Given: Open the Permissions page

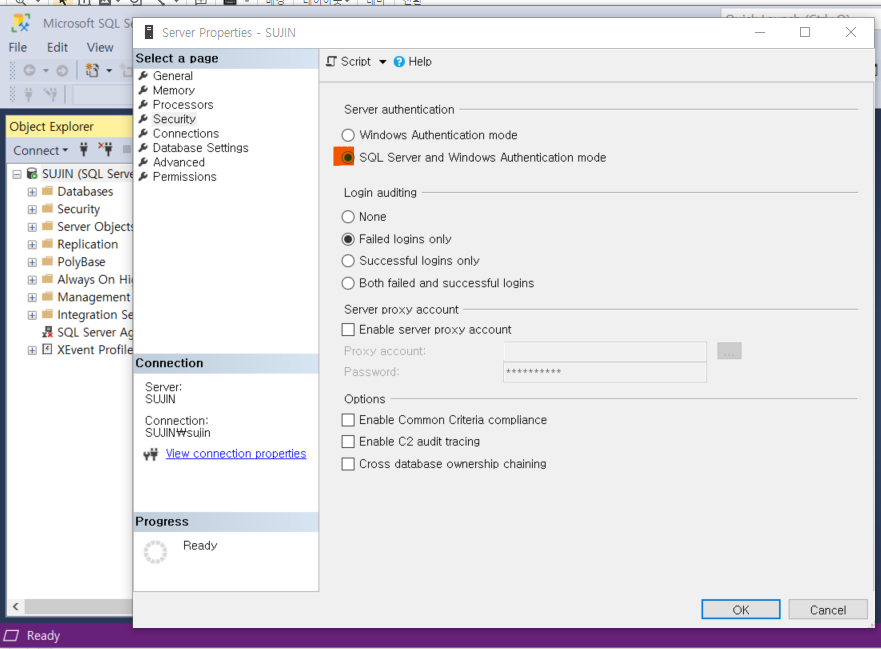Looking at the screenshot, I should tap(184, 177).
